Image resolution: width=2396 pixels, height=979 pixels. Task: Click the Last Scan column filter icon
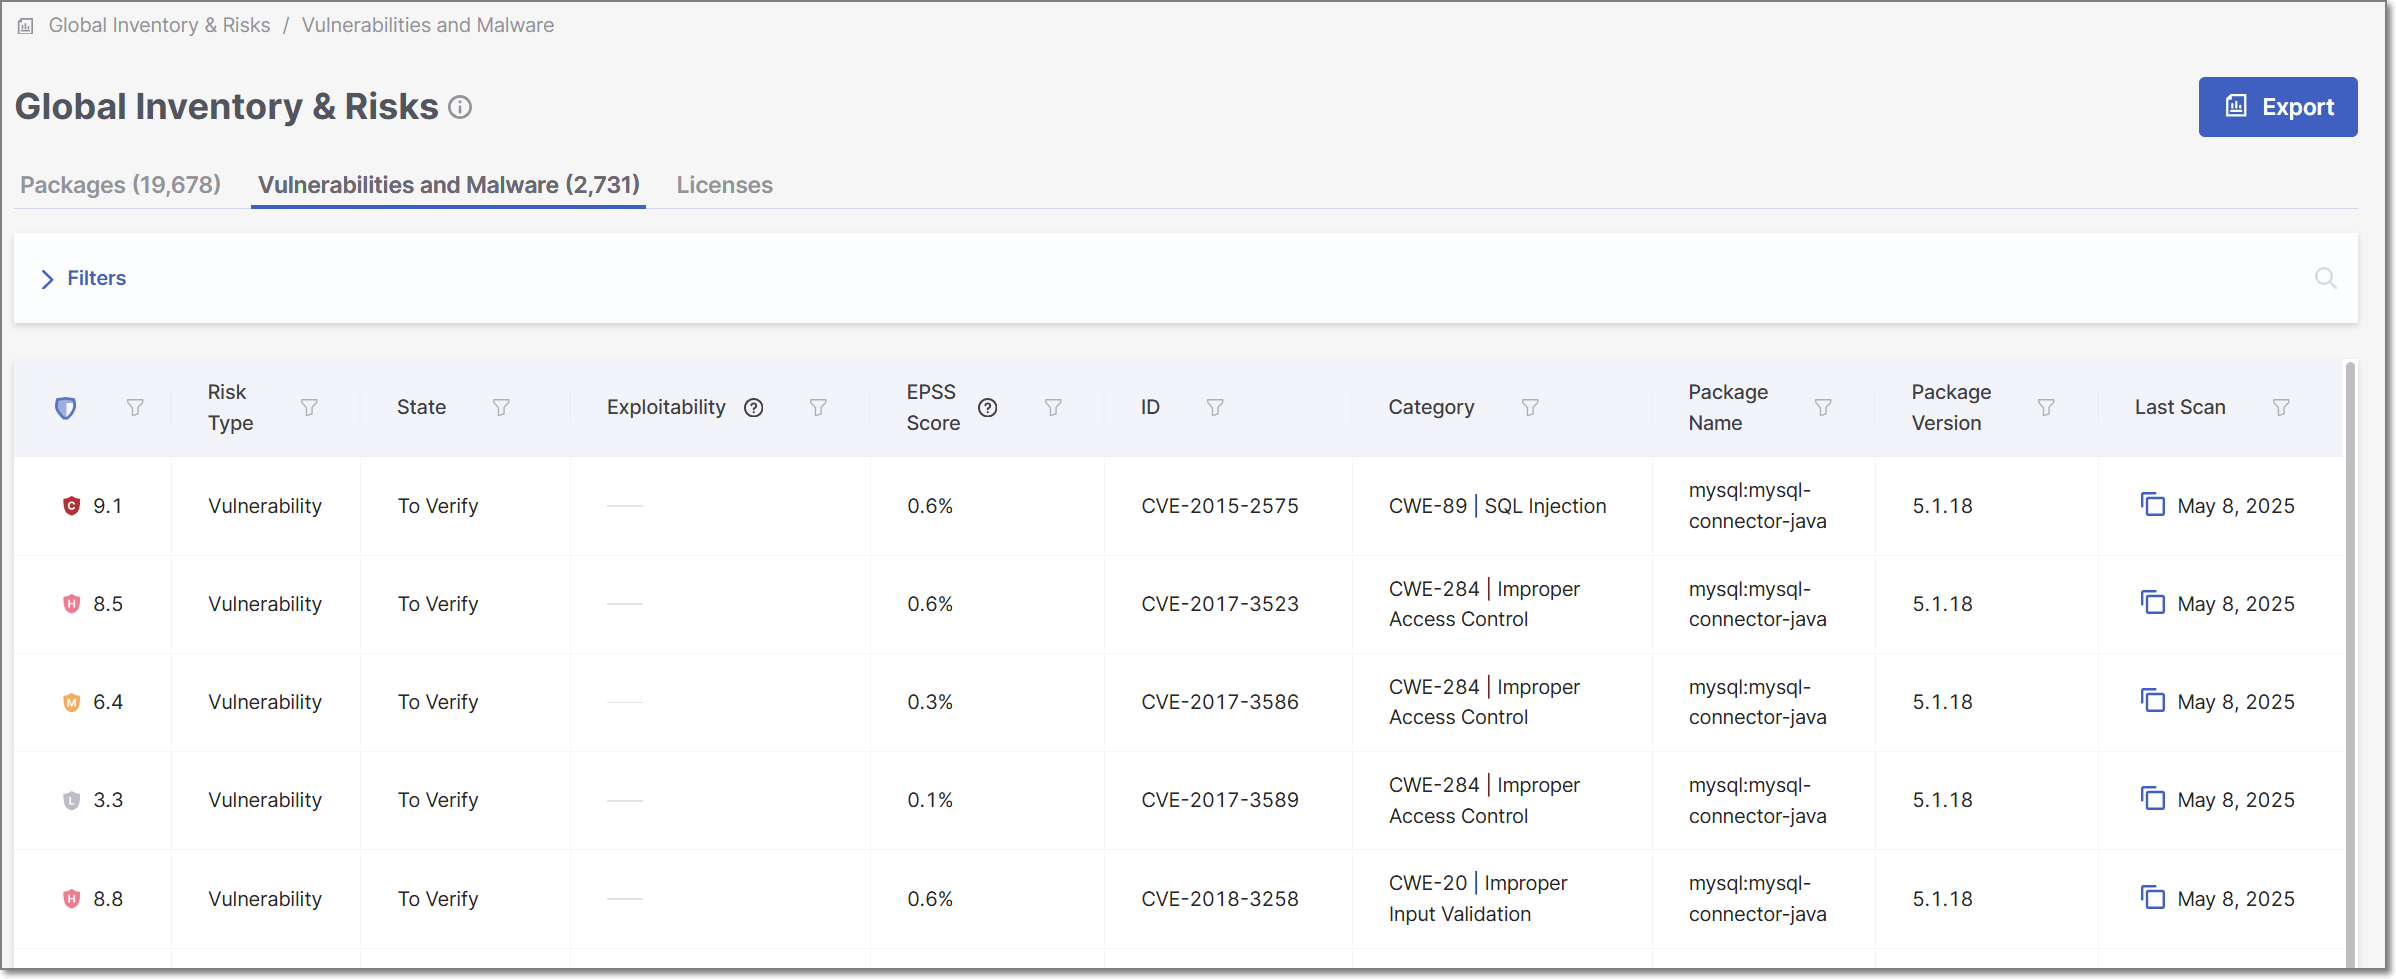click(x=2281, y=407)
